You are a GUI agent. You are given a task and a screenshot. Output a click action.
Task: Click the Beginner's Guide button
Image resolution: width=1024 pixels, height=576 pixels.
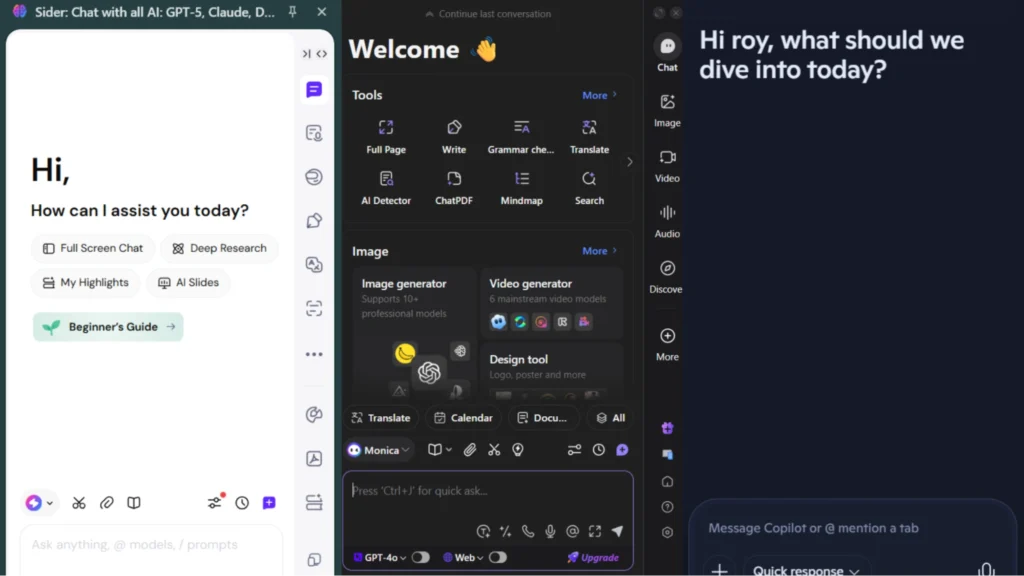pos(108,327)
